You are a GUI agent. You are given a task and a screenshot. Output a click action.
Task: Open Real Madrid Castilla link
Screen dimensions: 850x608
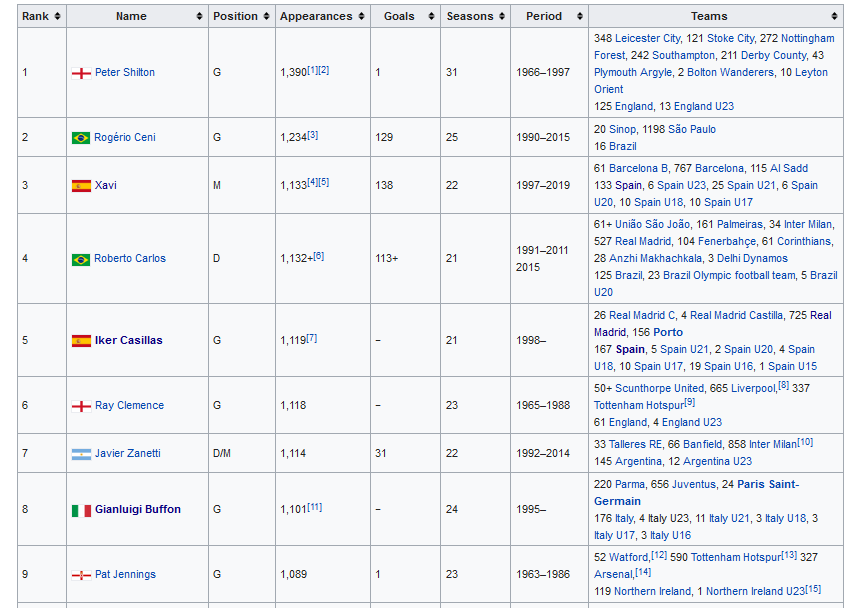click(736, 315)
